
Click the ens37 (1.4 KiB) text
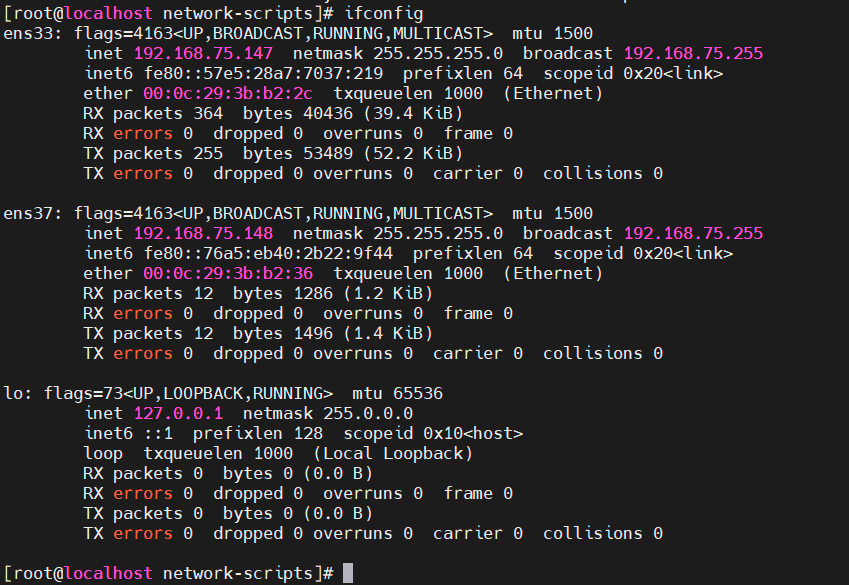(x=388, y=333)
